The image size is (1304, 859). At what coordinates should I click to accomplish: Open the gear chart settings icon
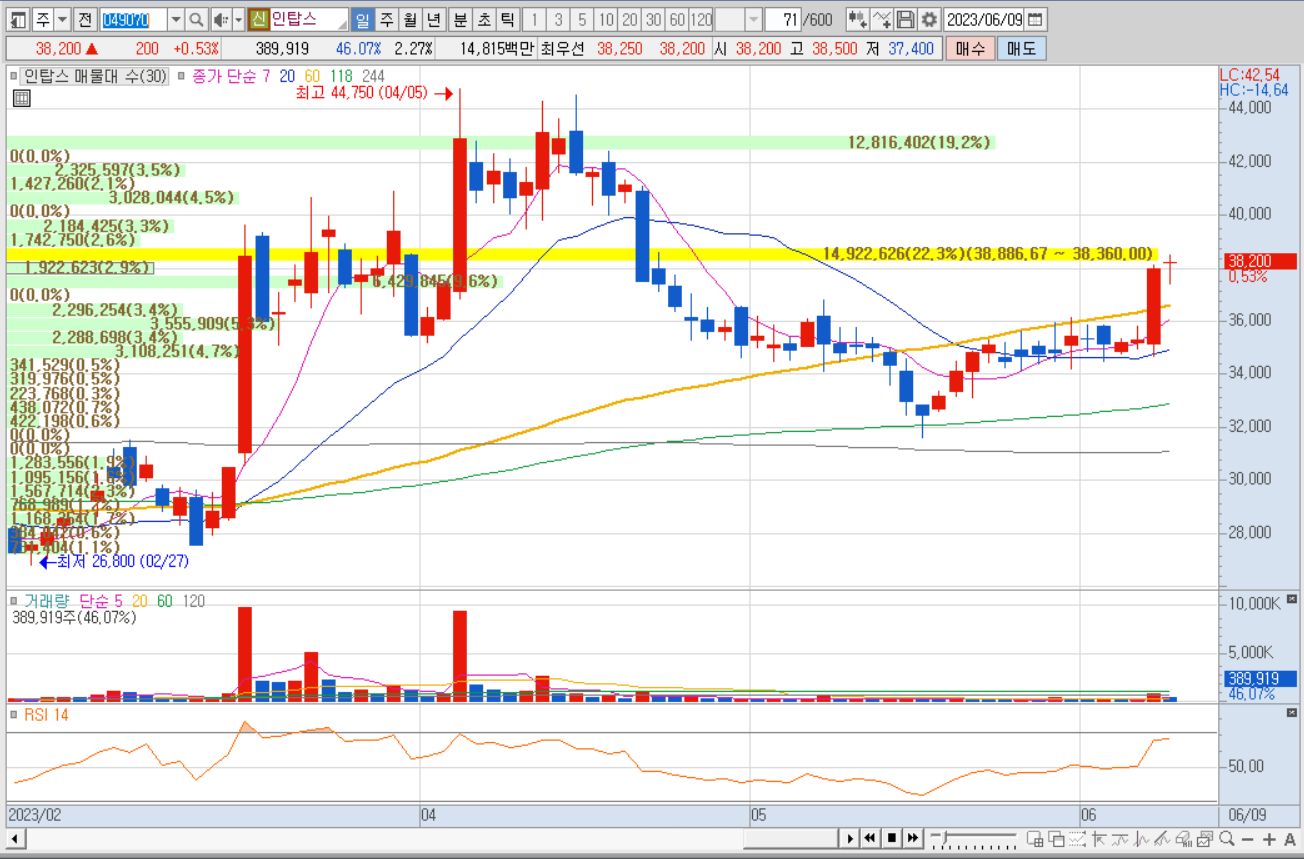coord(929,19)
